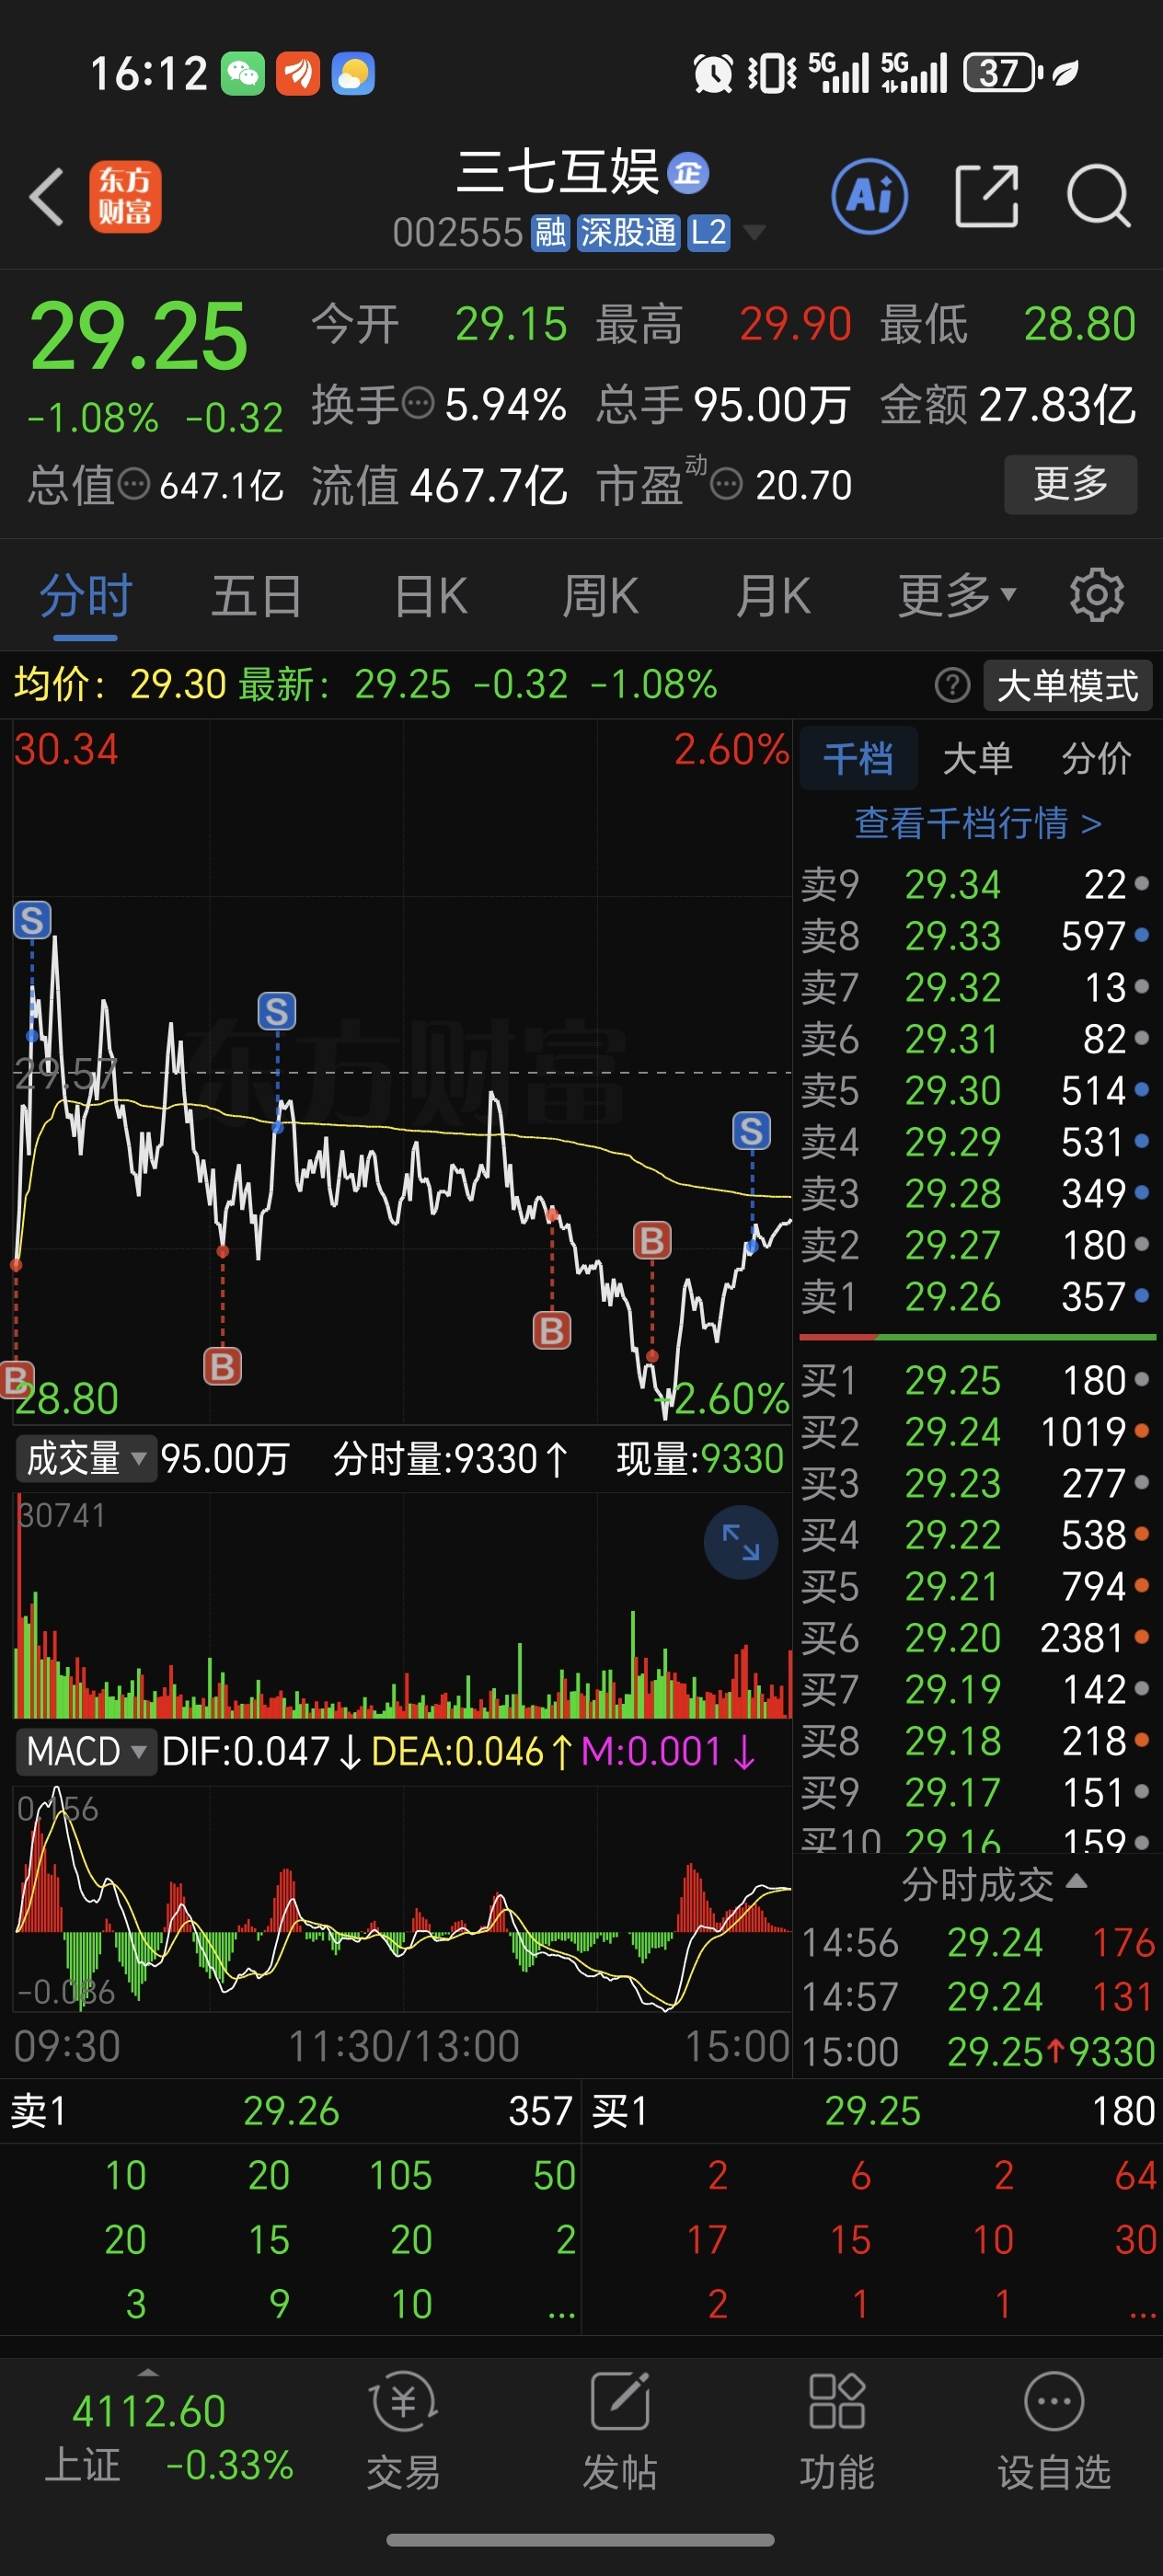Expand stock code dropdown triangle
This screenshot has width=1163, height=2576.
pos(754,233)
